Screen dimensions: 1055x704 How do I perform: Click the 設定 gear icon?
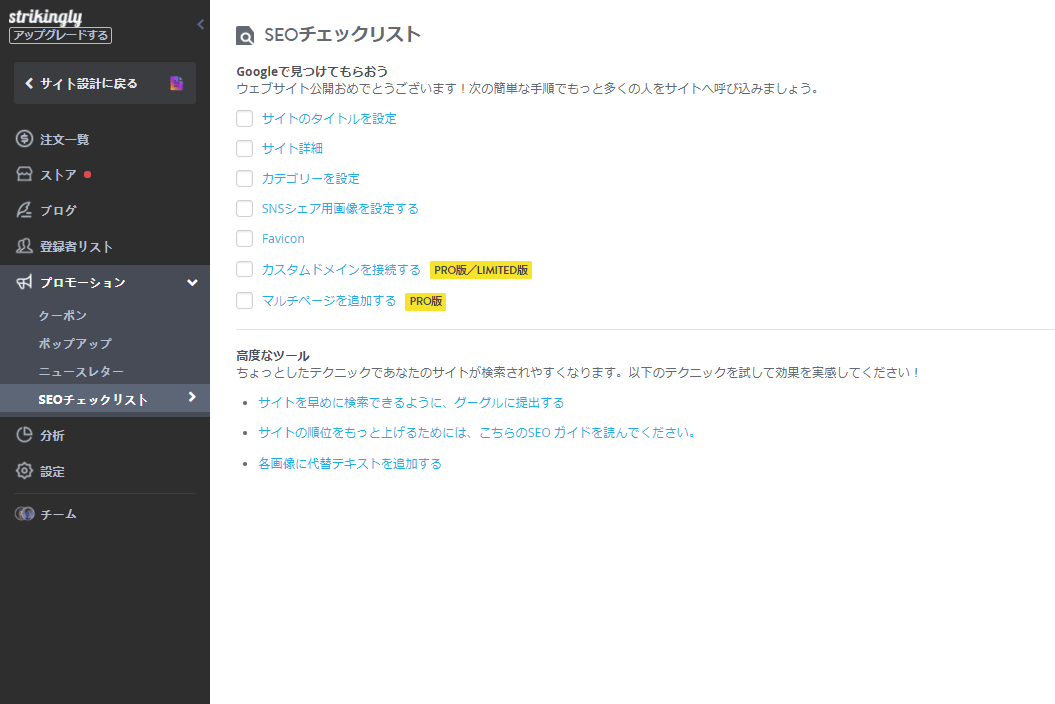coord(22,471)
